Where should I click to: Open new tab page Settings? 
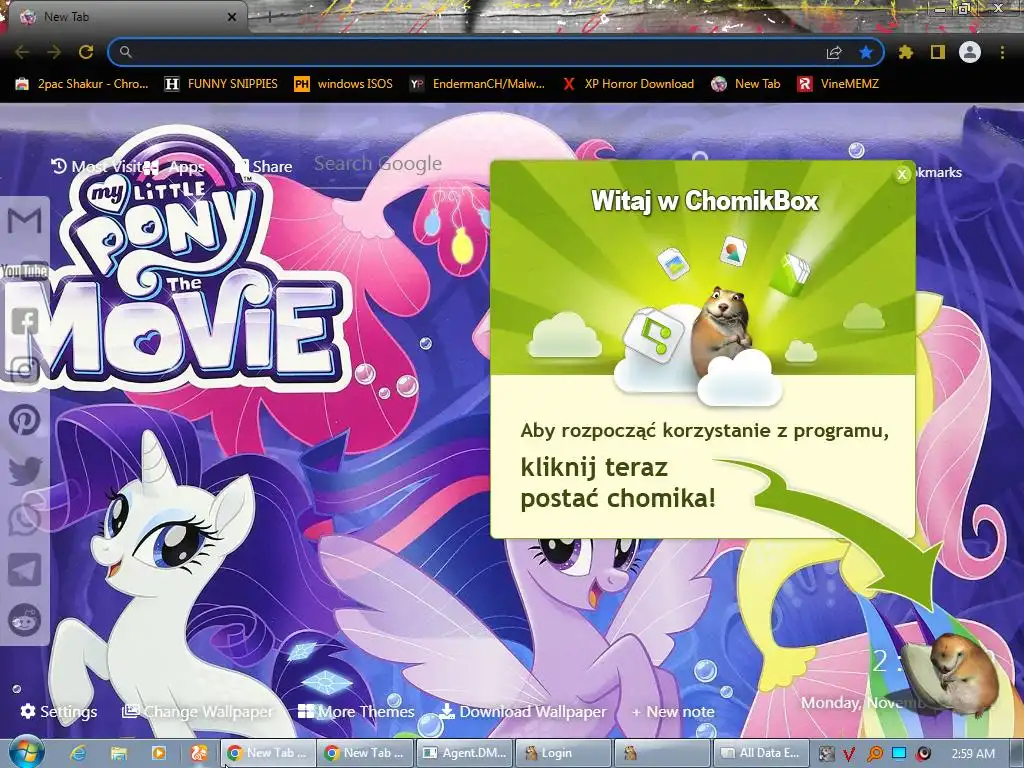coord(59,711)
